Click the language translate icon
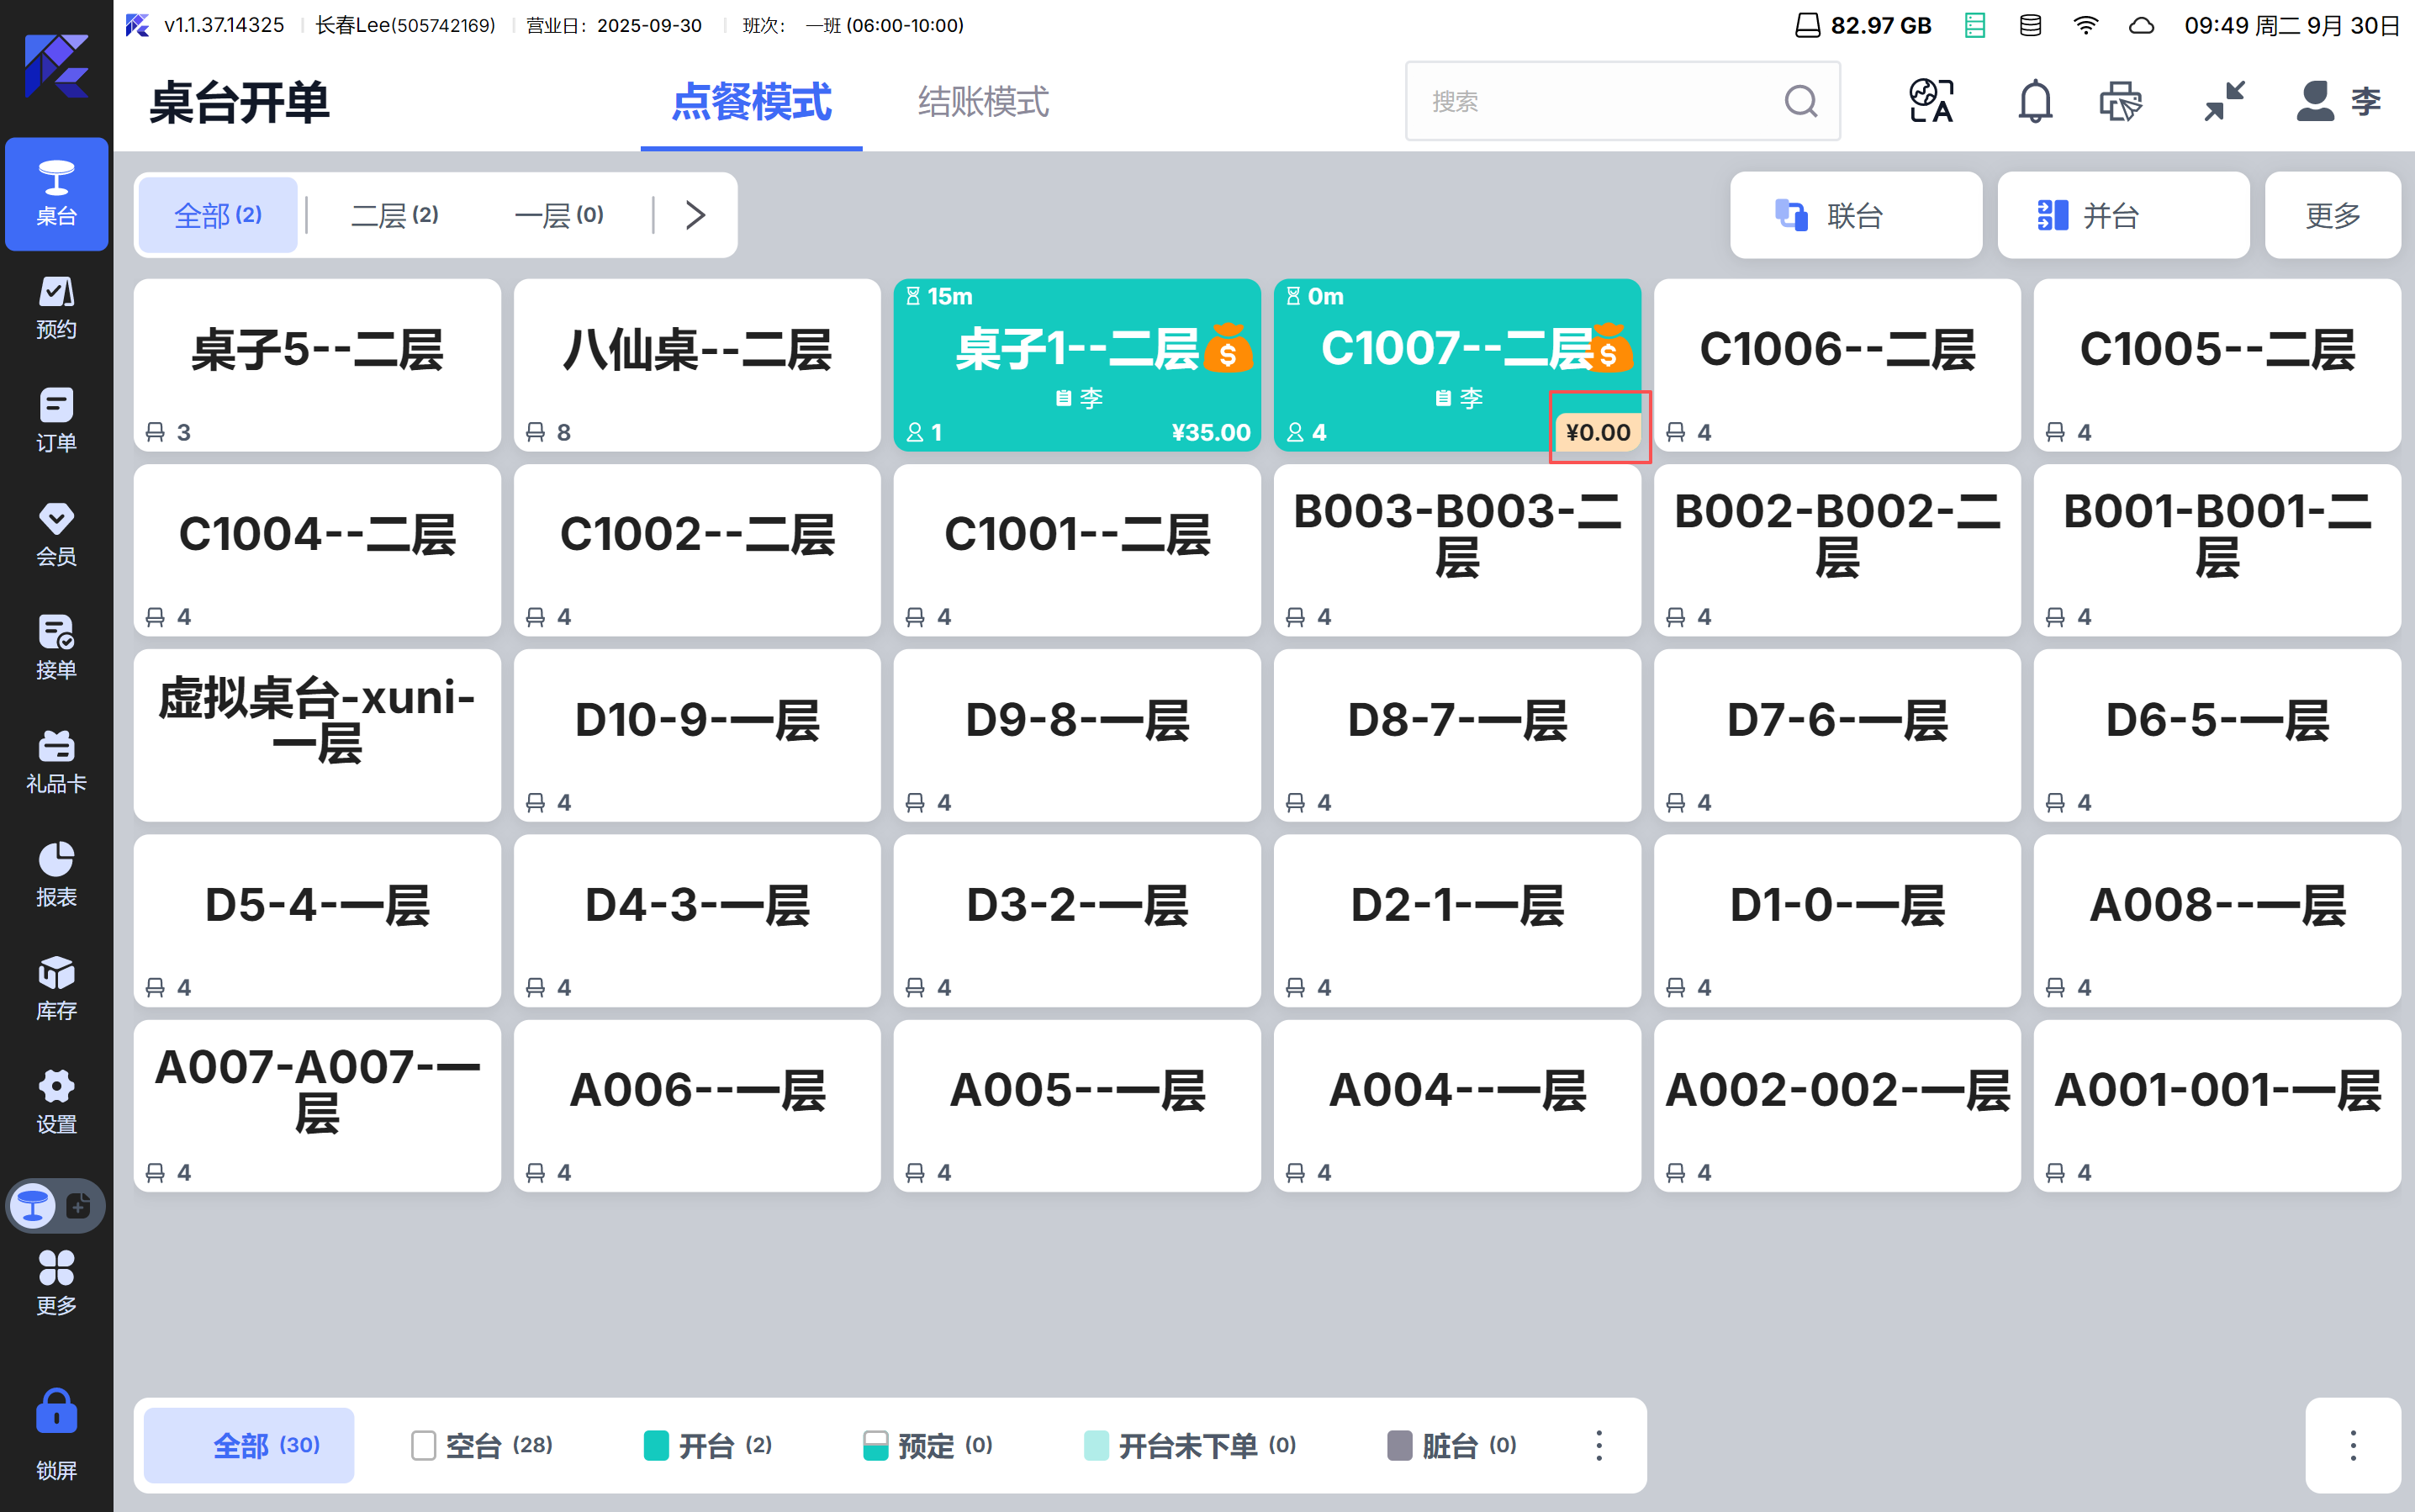 click(x=1931, y=101)
